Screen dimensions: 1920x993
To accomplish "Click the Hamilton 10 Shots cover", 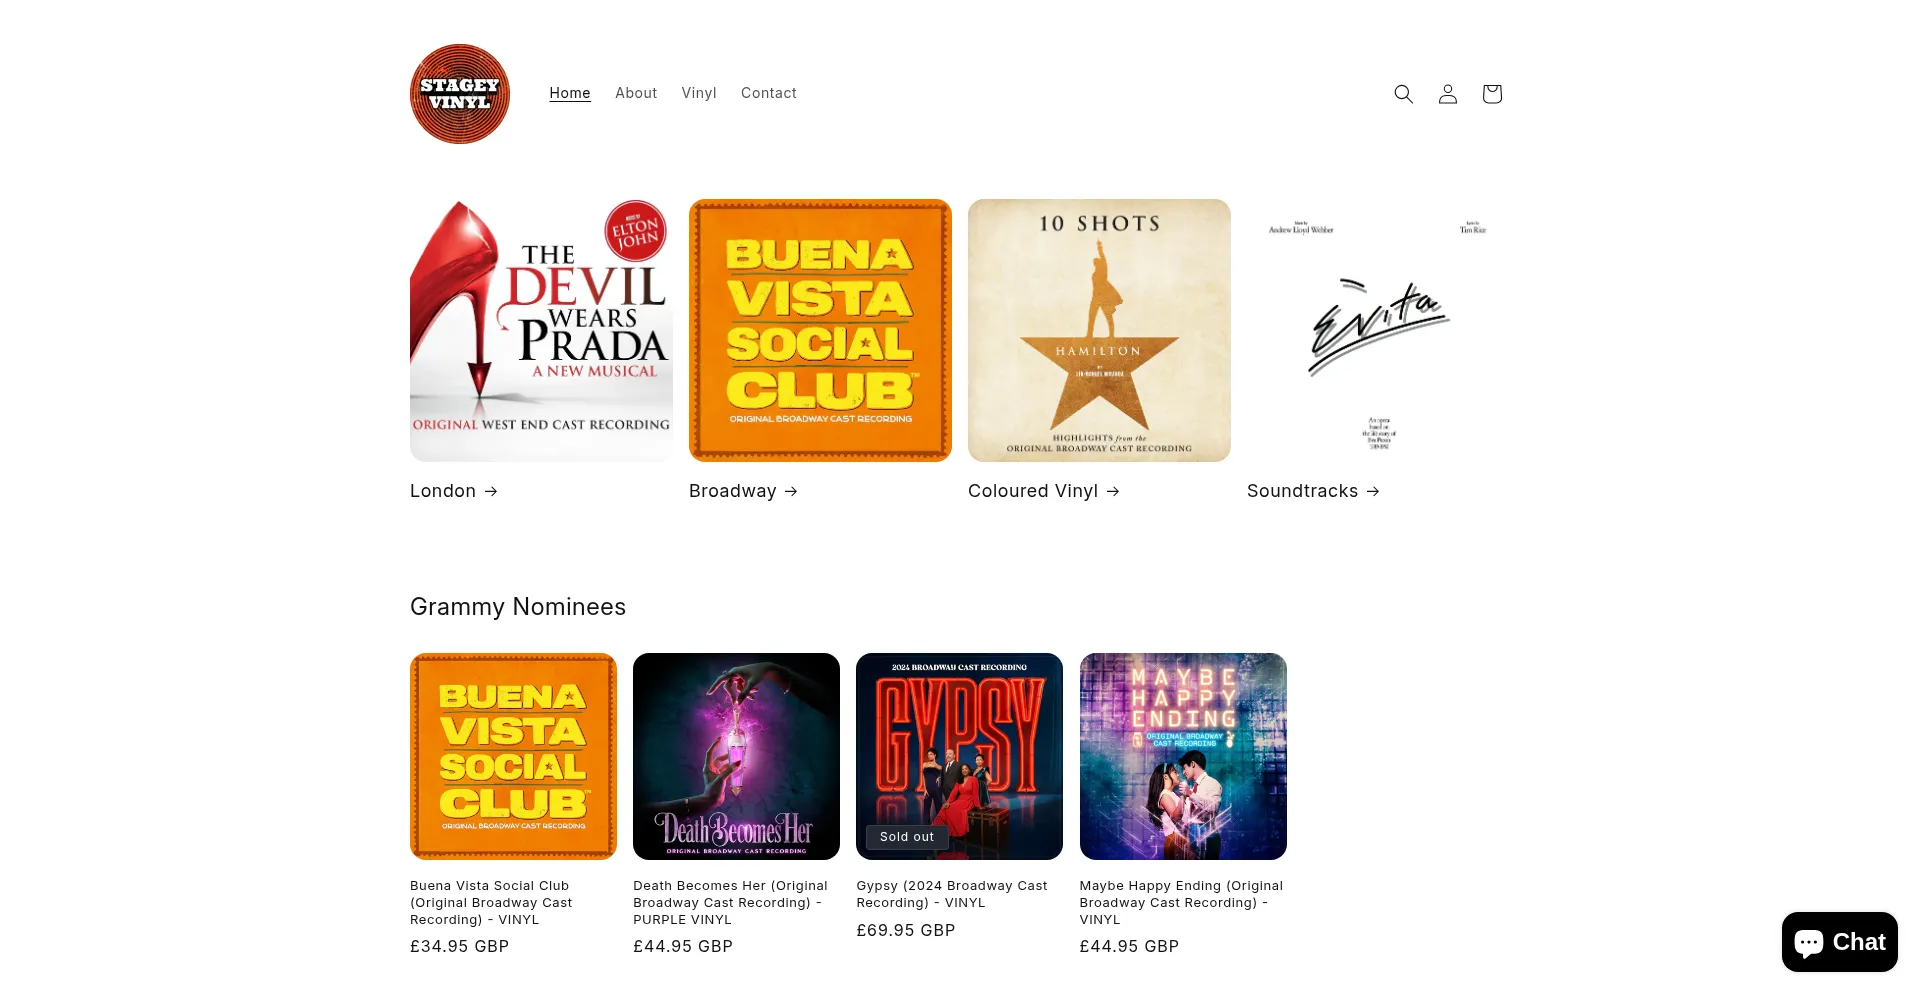I will pos(1099,330).
